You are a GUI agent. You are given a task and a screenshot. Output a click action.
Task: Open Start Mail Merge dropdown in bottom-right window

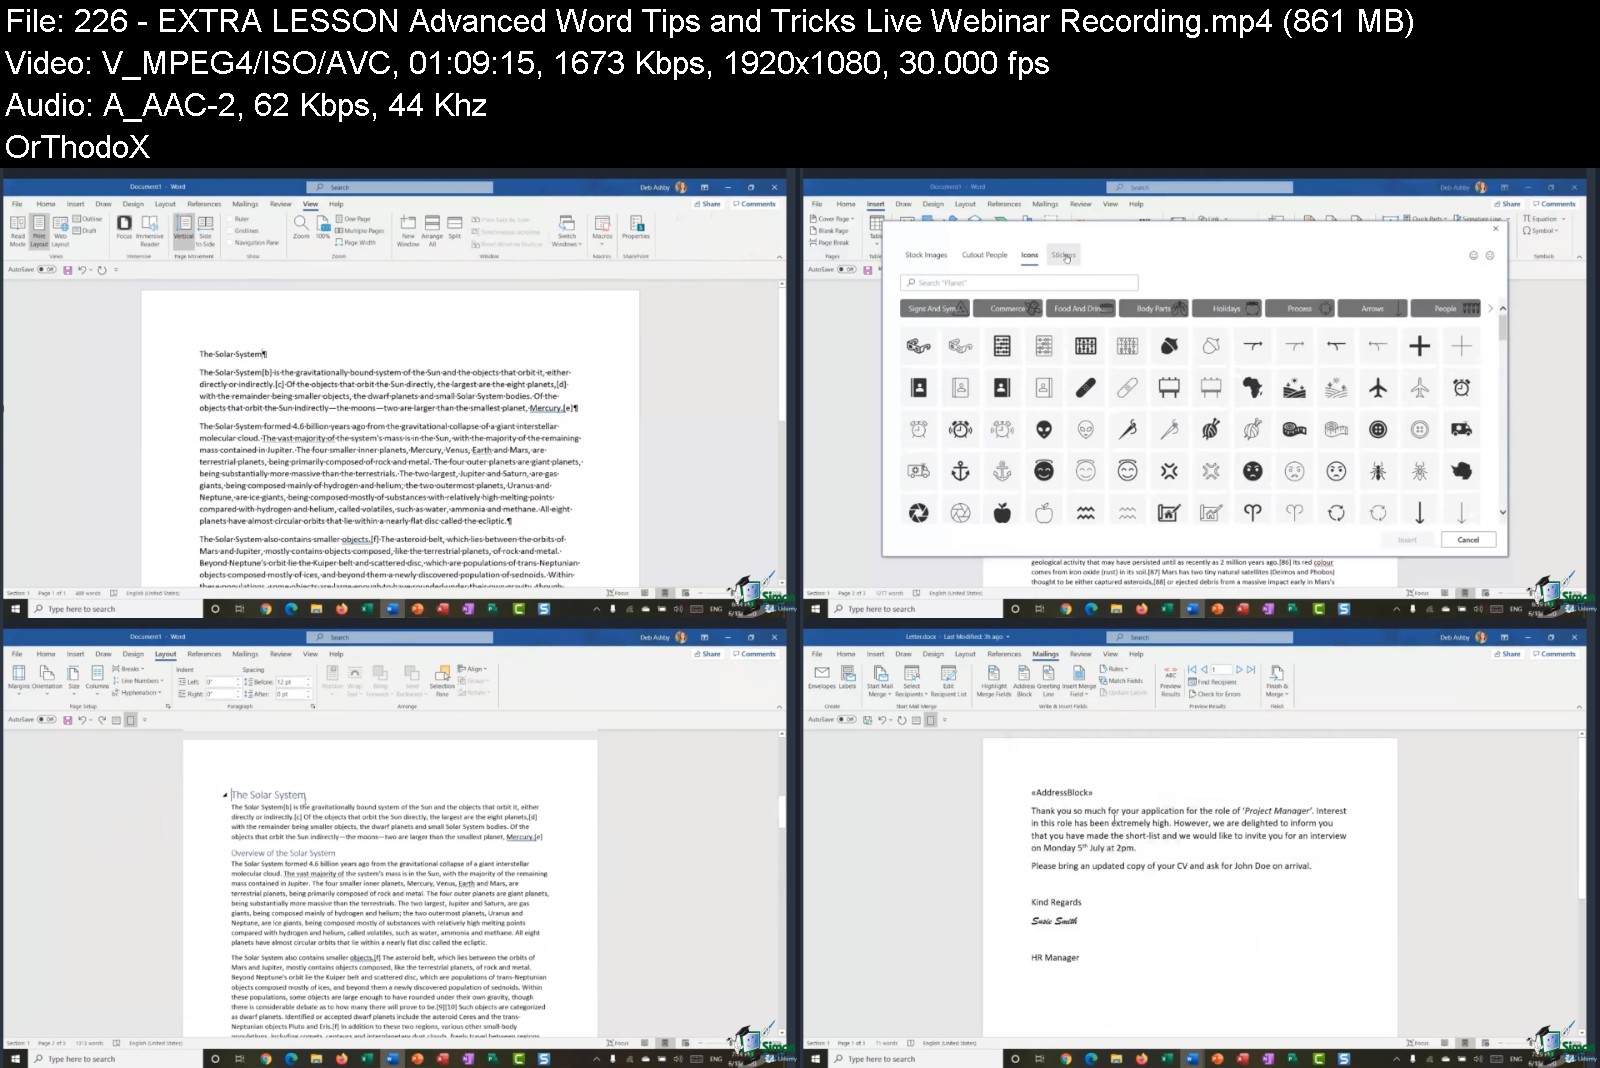[x=879, y=680]
